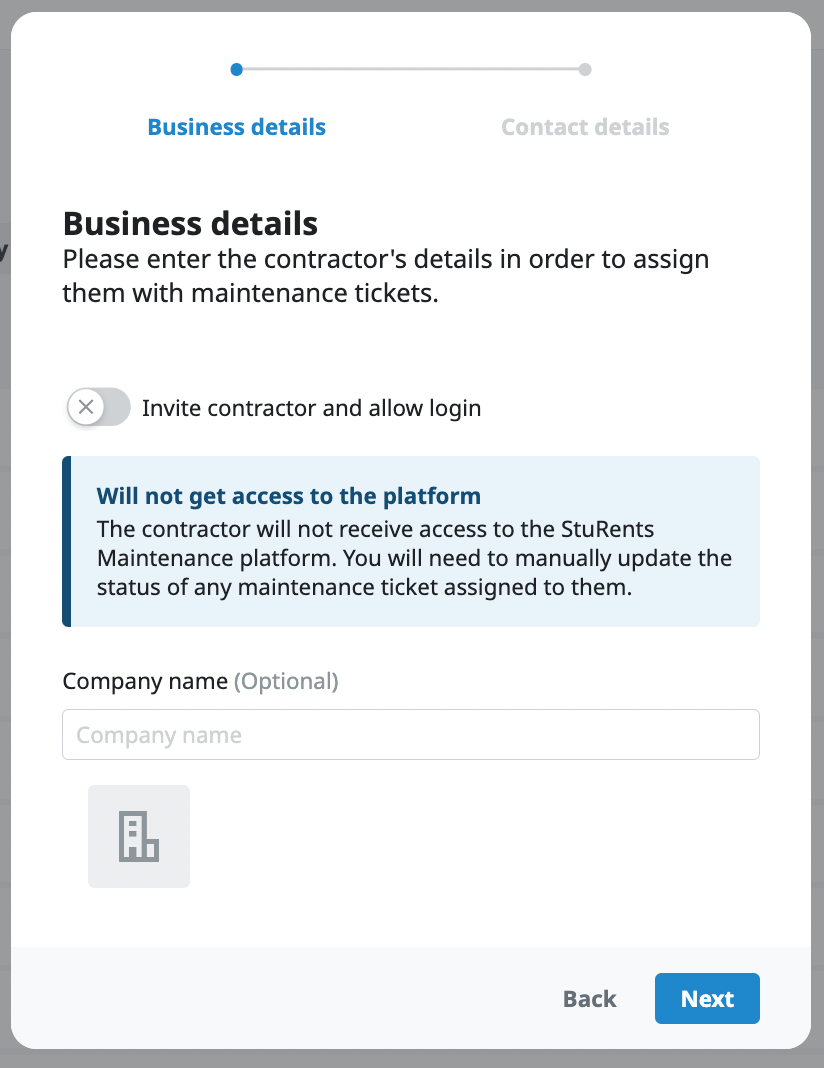Focus the Company name input field
824x1068 pixels.
pyautogui.click(x=410, y=735)
